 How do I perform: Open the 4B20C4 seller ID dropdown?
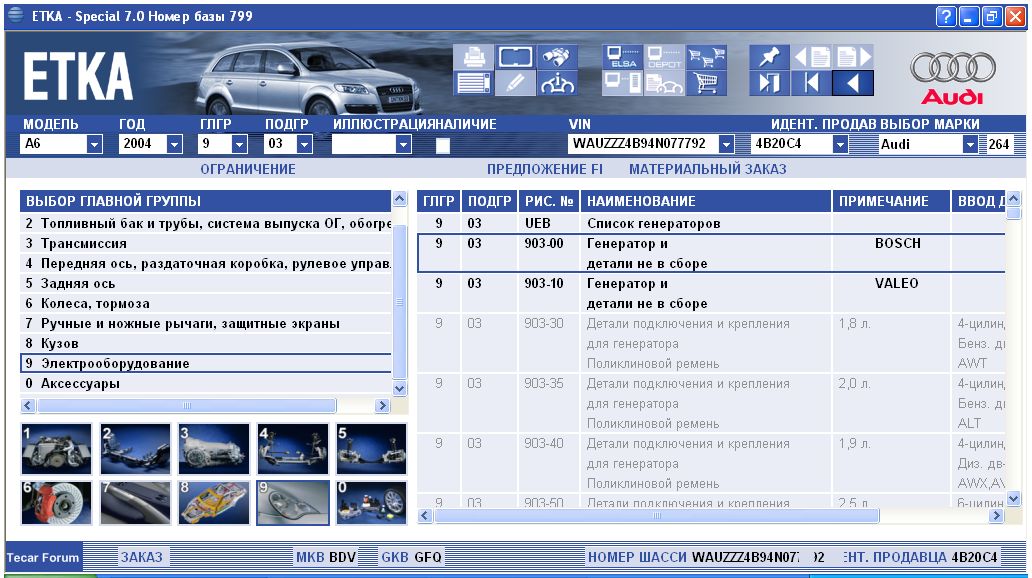pyautogui.click(x=840, y=144)
